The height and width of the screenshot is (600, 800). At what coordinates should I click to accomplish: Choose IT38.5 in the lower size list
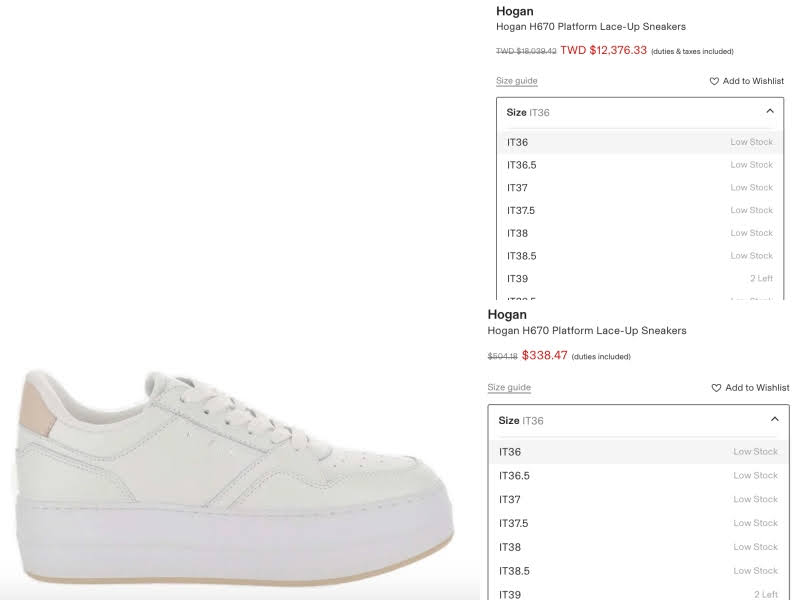tap(638, 571)
